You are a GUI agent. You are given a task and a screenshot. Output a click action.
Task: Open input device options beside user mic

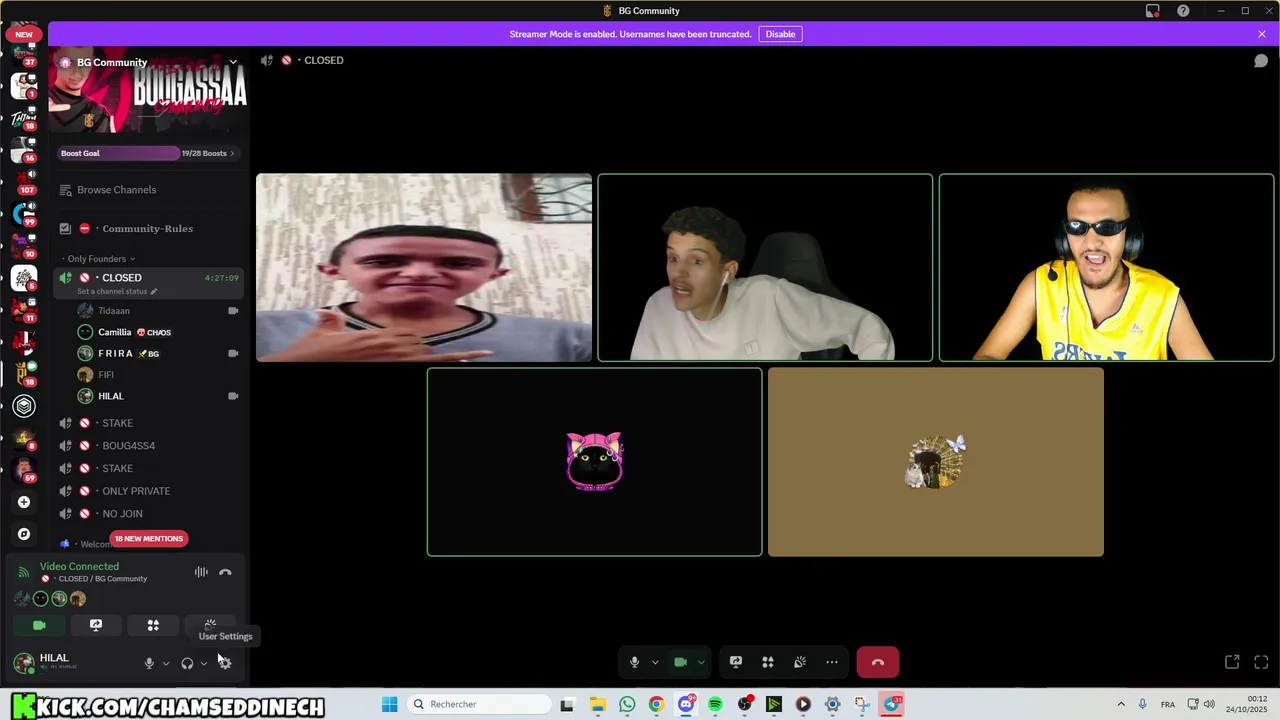[x=166, y=663]
